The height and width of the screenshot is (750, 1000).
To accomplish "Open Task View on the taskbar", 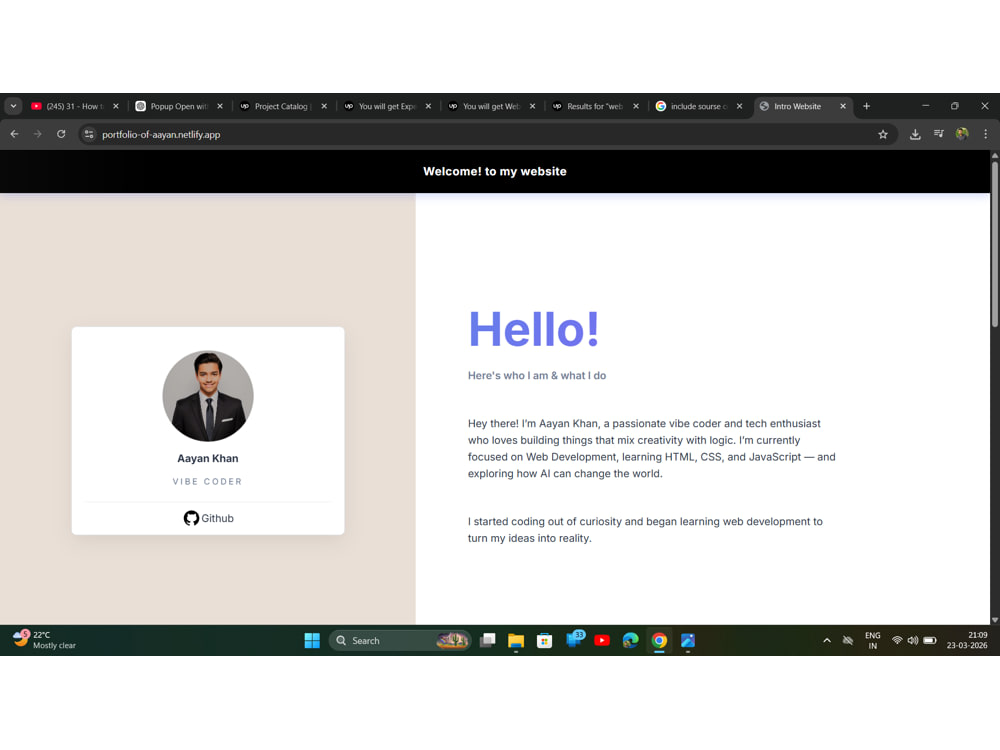I will click(488, 640).
